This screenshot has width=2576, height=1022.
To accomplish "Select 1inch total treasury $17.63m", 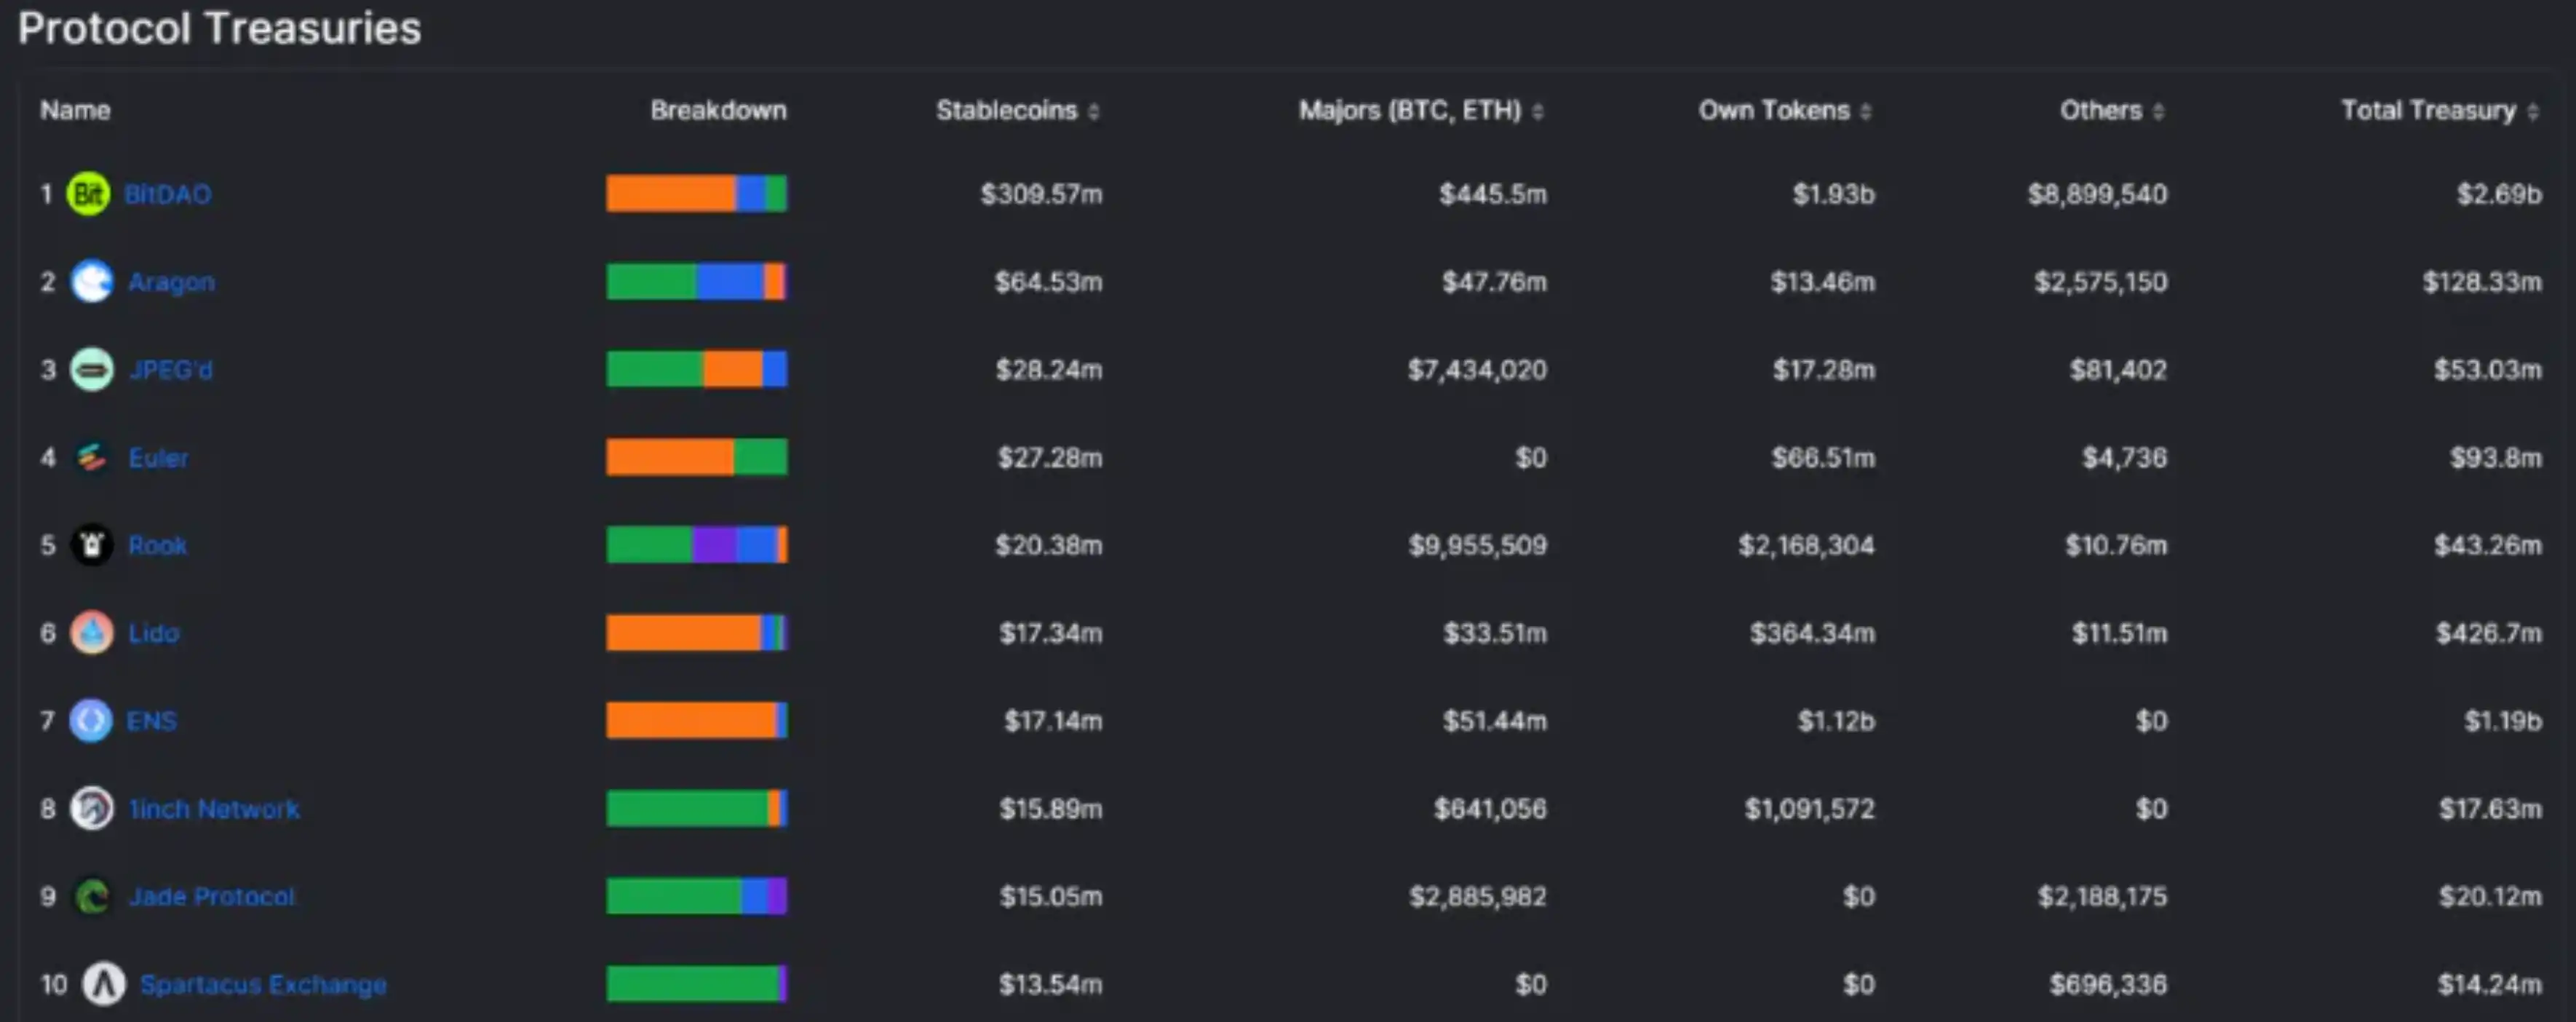I will 2490,809.
